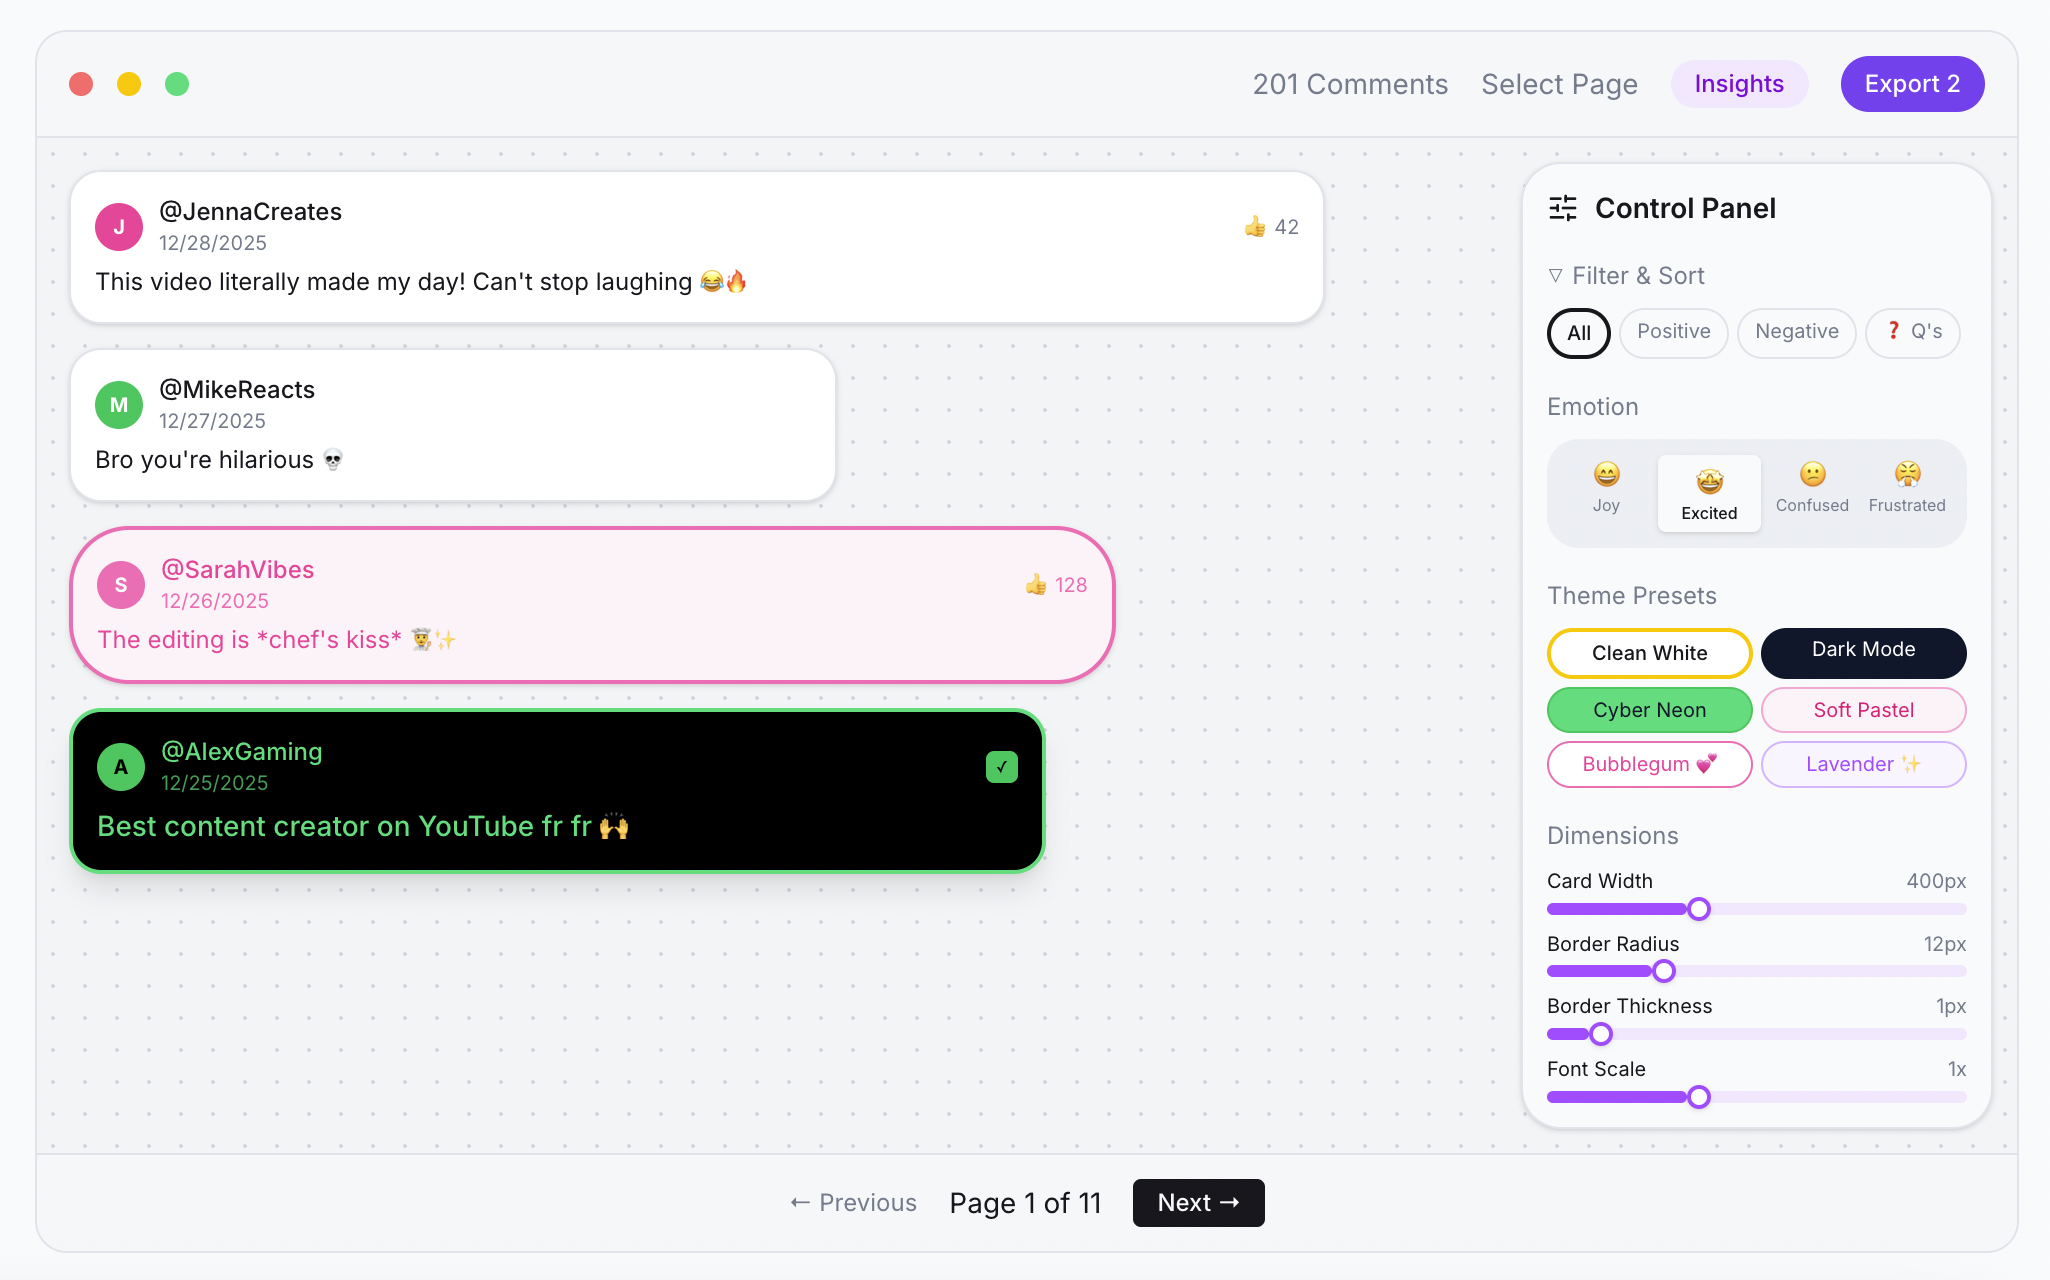Select the All filter tab
Screen dimensions: 2050x1280
tap(1578, 333)
